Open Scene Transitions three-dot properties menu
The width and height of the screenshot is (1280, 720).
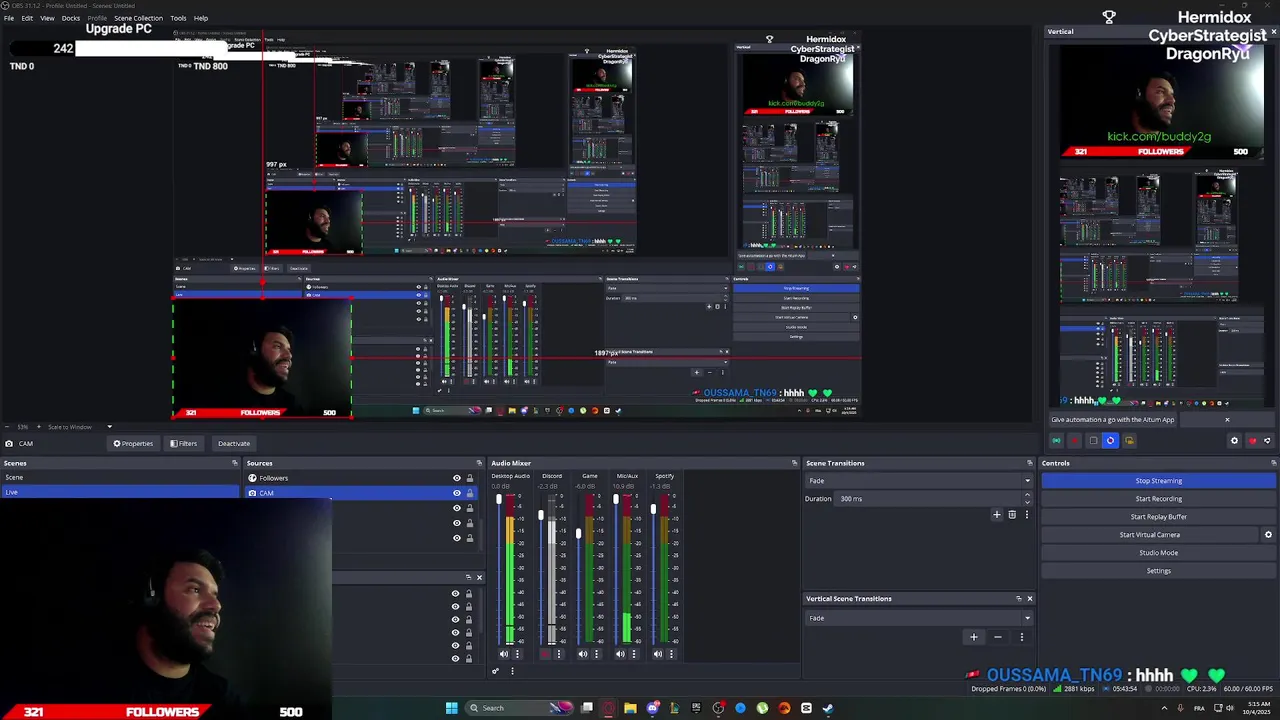tap(1026, 515)
